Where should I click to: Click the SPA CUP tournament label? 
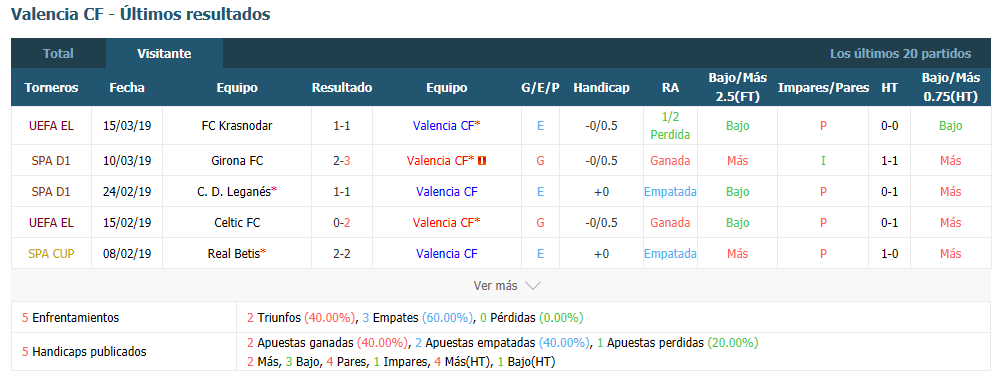tap(51, 254)
